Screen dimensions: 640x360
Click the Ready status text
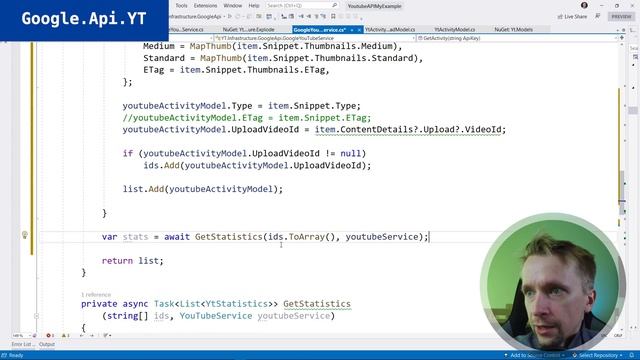(x=16, y=355)
